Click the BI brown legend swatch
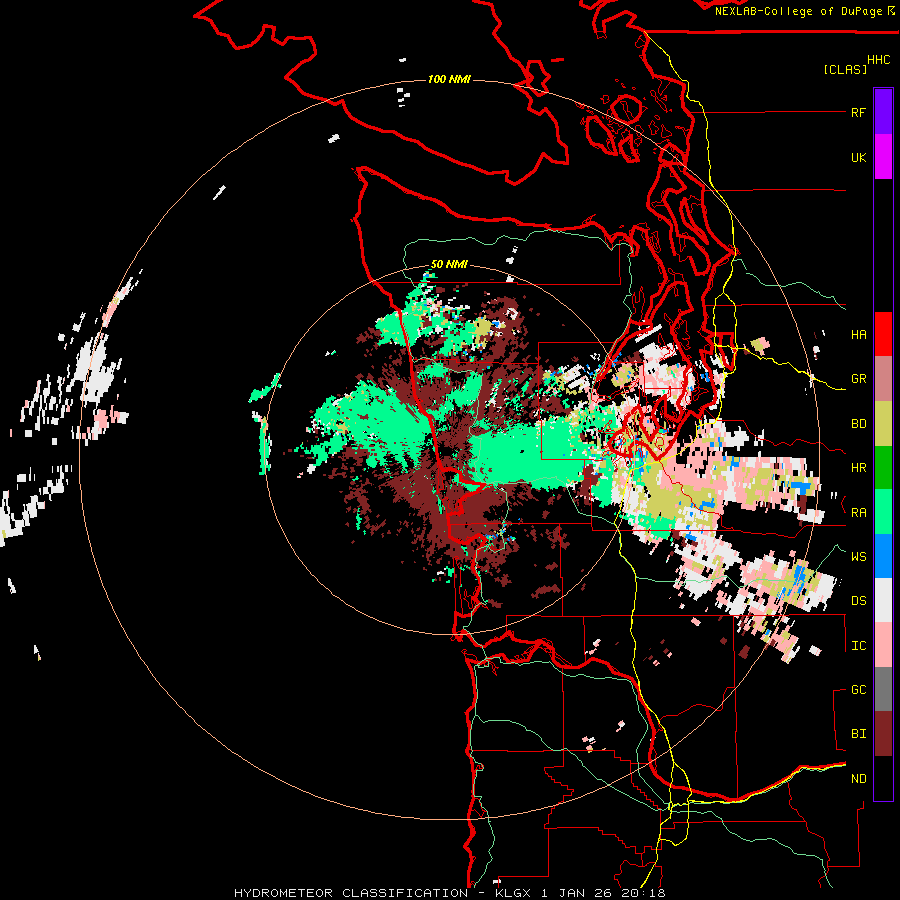Image resolution: width=900 pixels, height=900 pixels. click(883, 734)
